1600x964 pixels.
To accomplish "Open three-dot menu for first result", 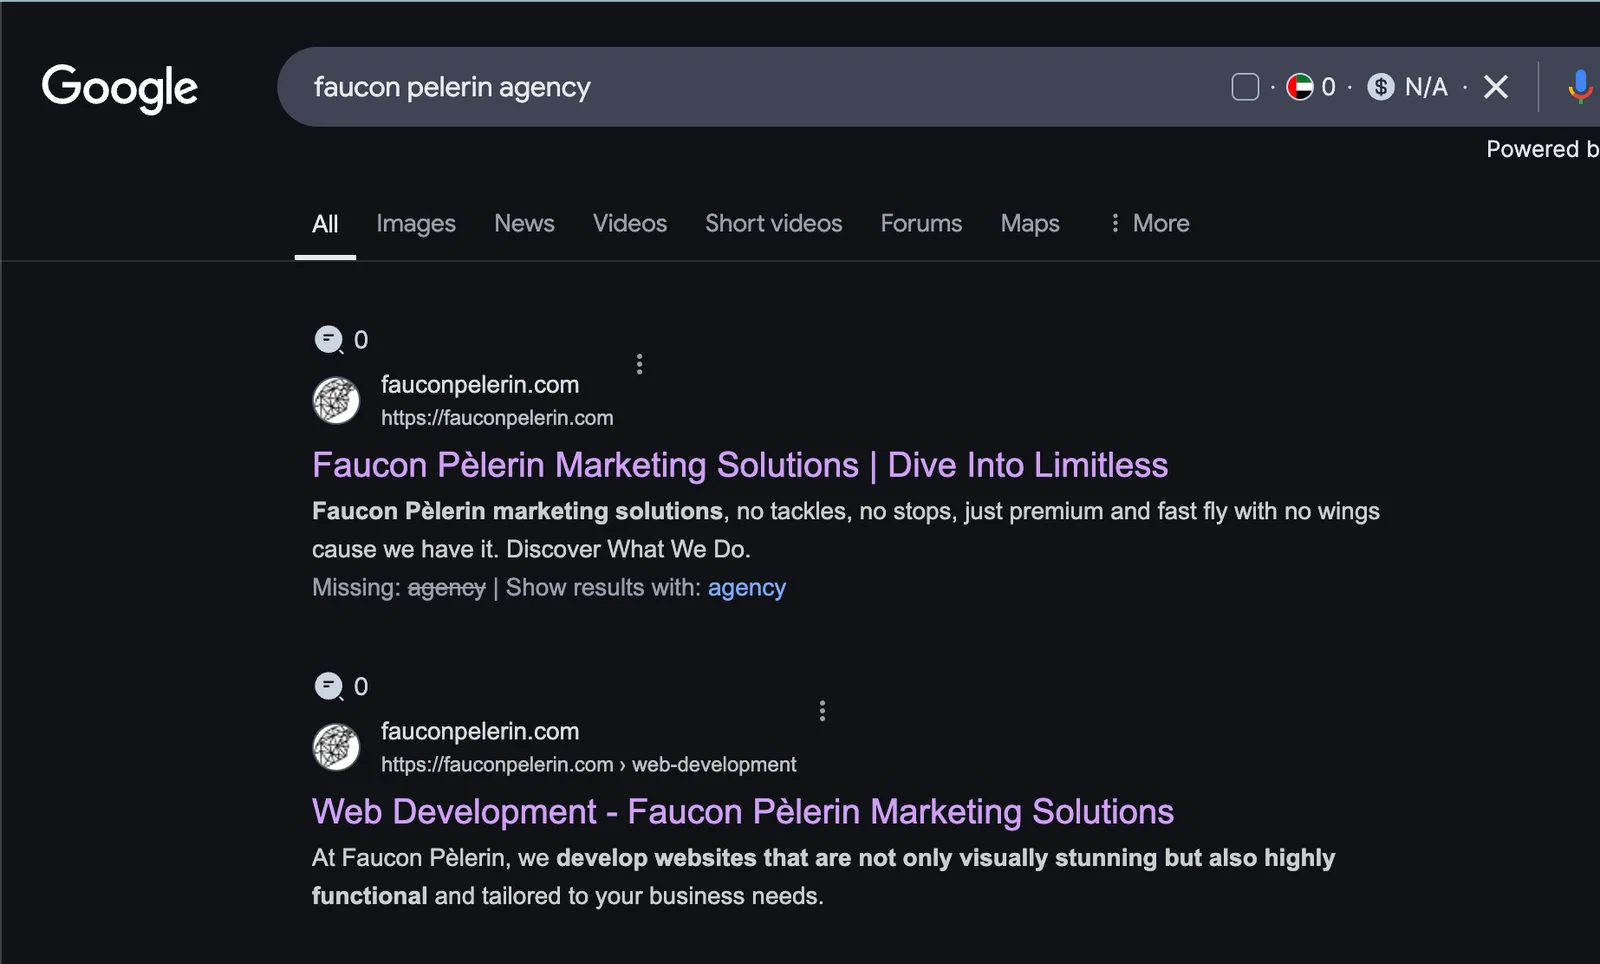I will pos(640,364).
